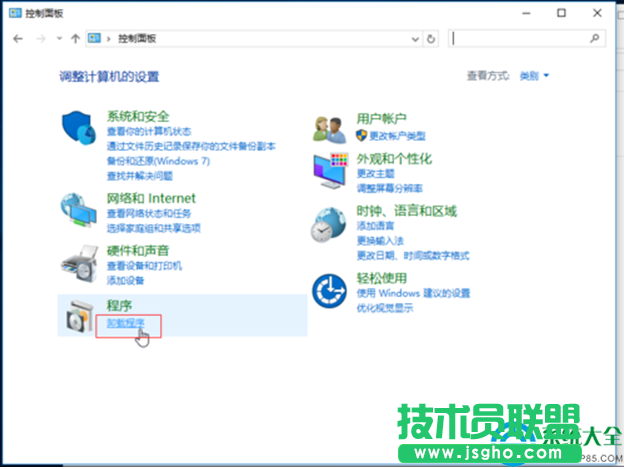625x469 pixels.
Task: Click 更改日期、时间或数字格式 link
Action: [x=413, y=255]
